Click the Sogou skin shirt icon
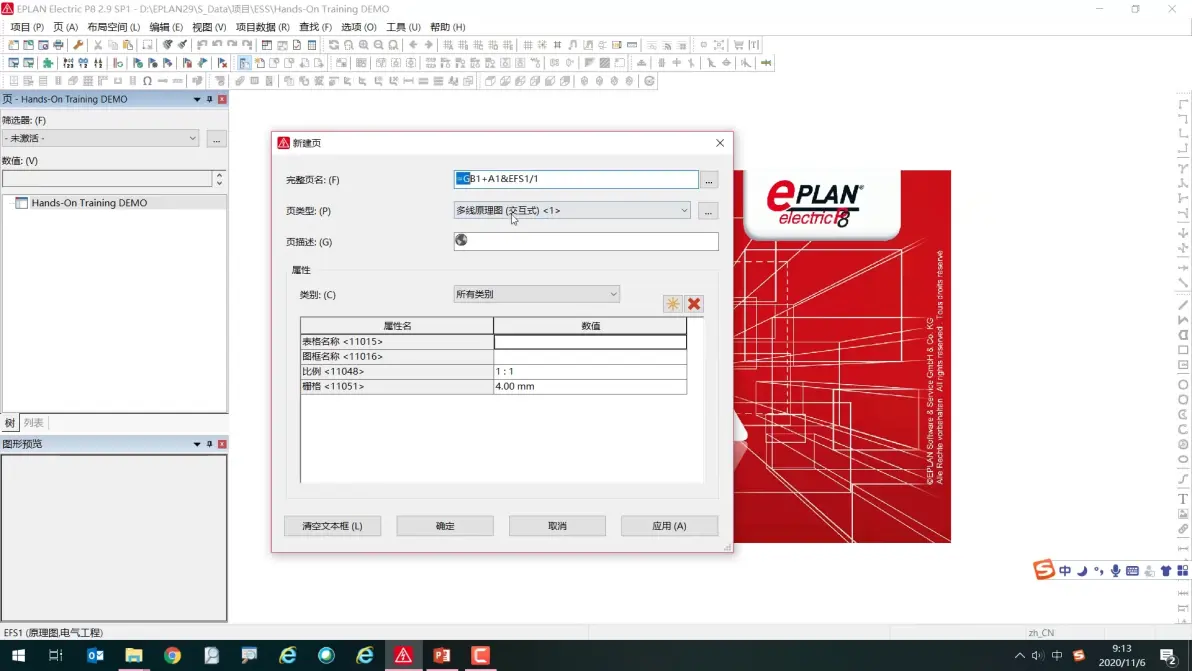Image resolution: width=1192 pixels, height=671 pixels. click(x=1165, y=571)
